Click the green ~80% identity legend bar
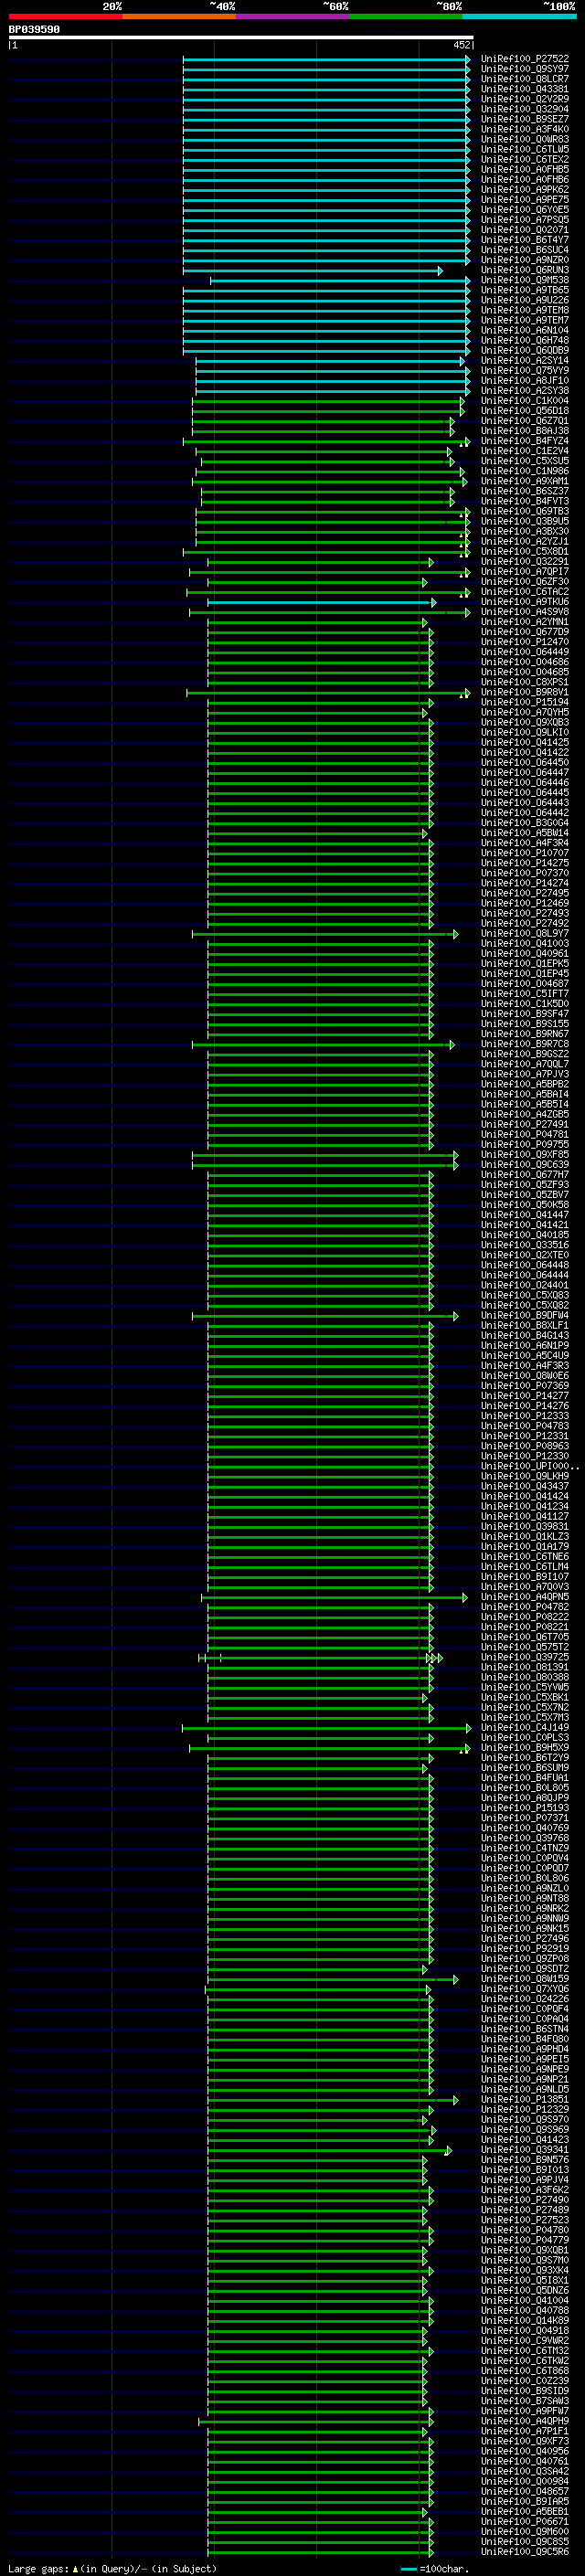The width and height of the screenshot is (585, 2576). click(405, 16)
